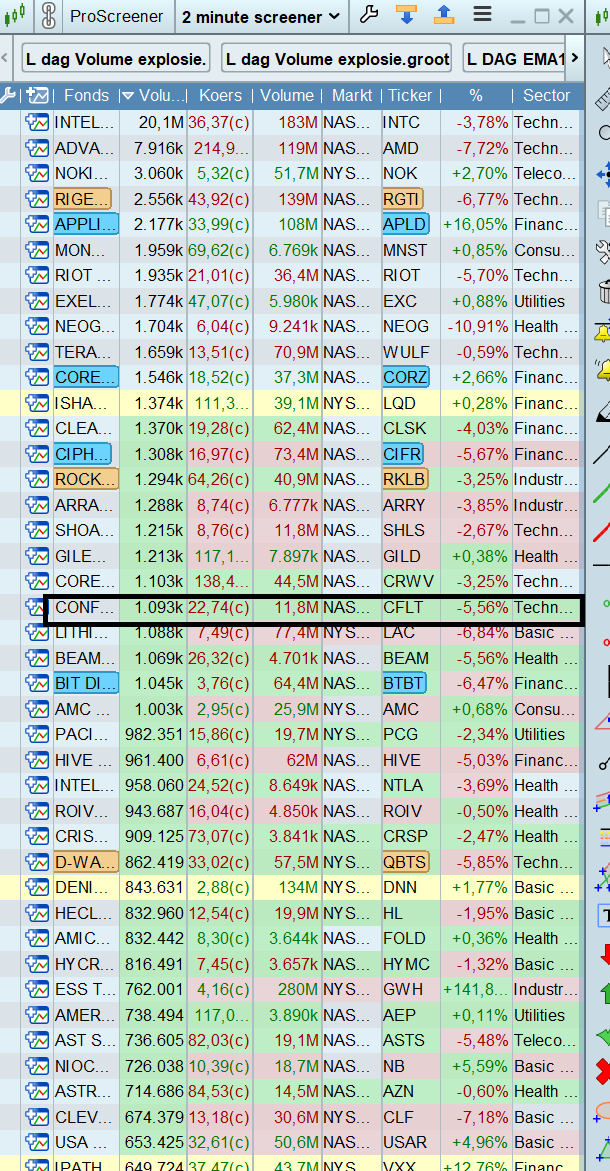Screen dimensions: 610x1171
Task: Select the ruler measure tool in side toolbar
Action: click(x=603, y=99)
